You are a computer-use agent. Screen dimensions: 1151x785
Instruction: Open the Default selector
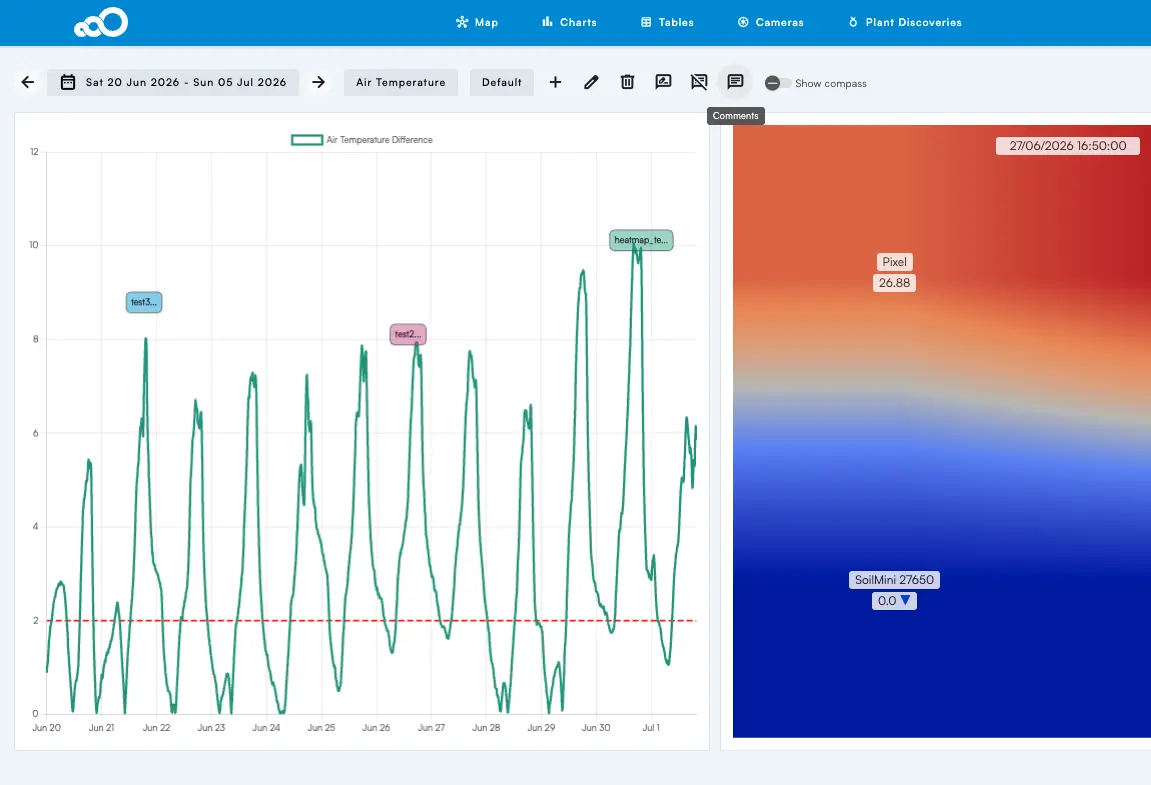click(502, 82)
